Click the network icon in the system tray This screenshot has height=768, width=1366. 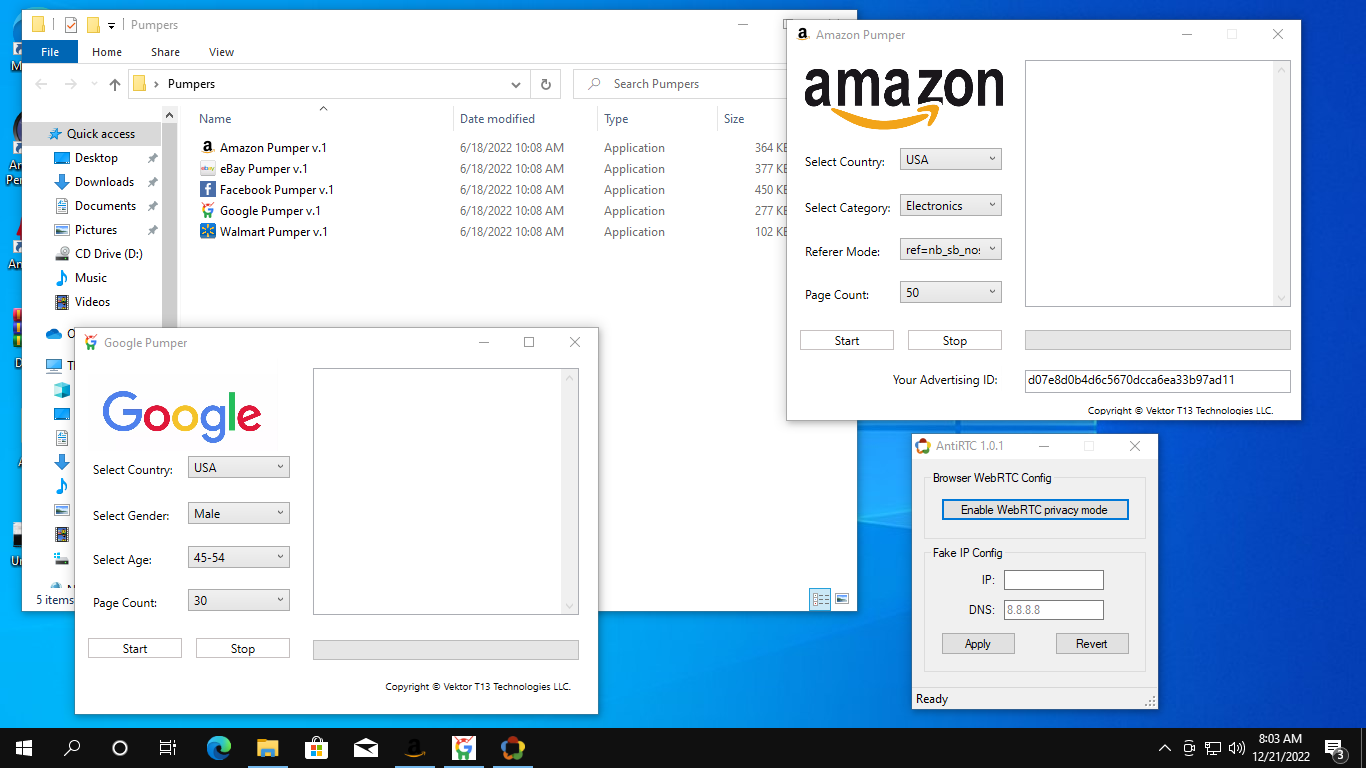[x=1213, y=748]
